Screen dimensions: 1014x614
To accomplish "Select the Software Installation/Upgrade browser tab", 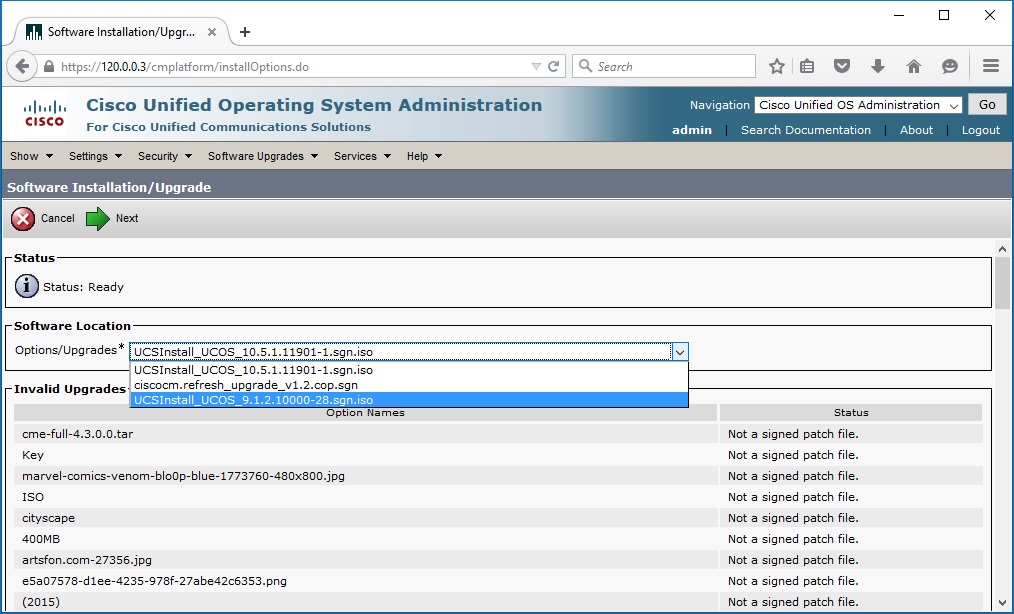I will [120, 32].
